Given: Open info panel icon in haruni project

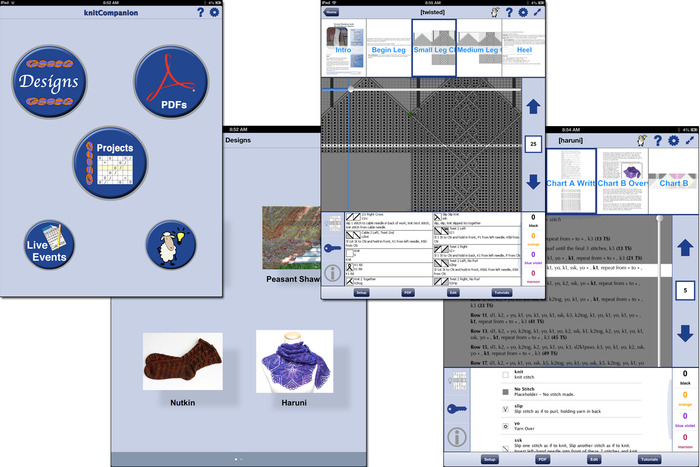Looking at the screenshot, I should [x=457, y=437].
